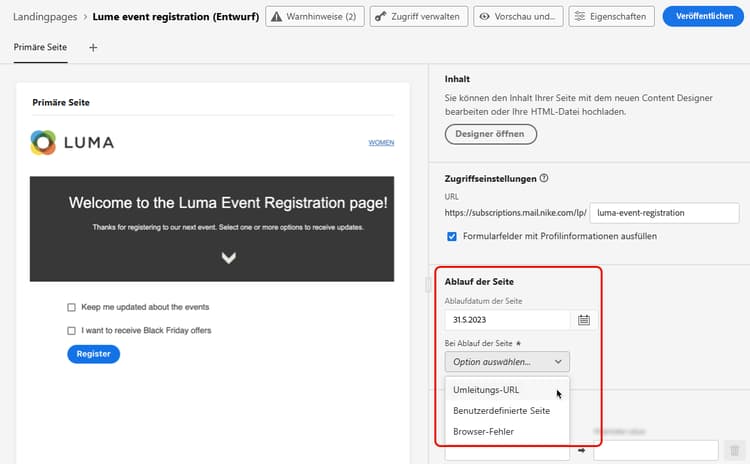Screen dimensions: 750x464
Task: Choose Browser-Fehler option
Action: click(507, 431)
